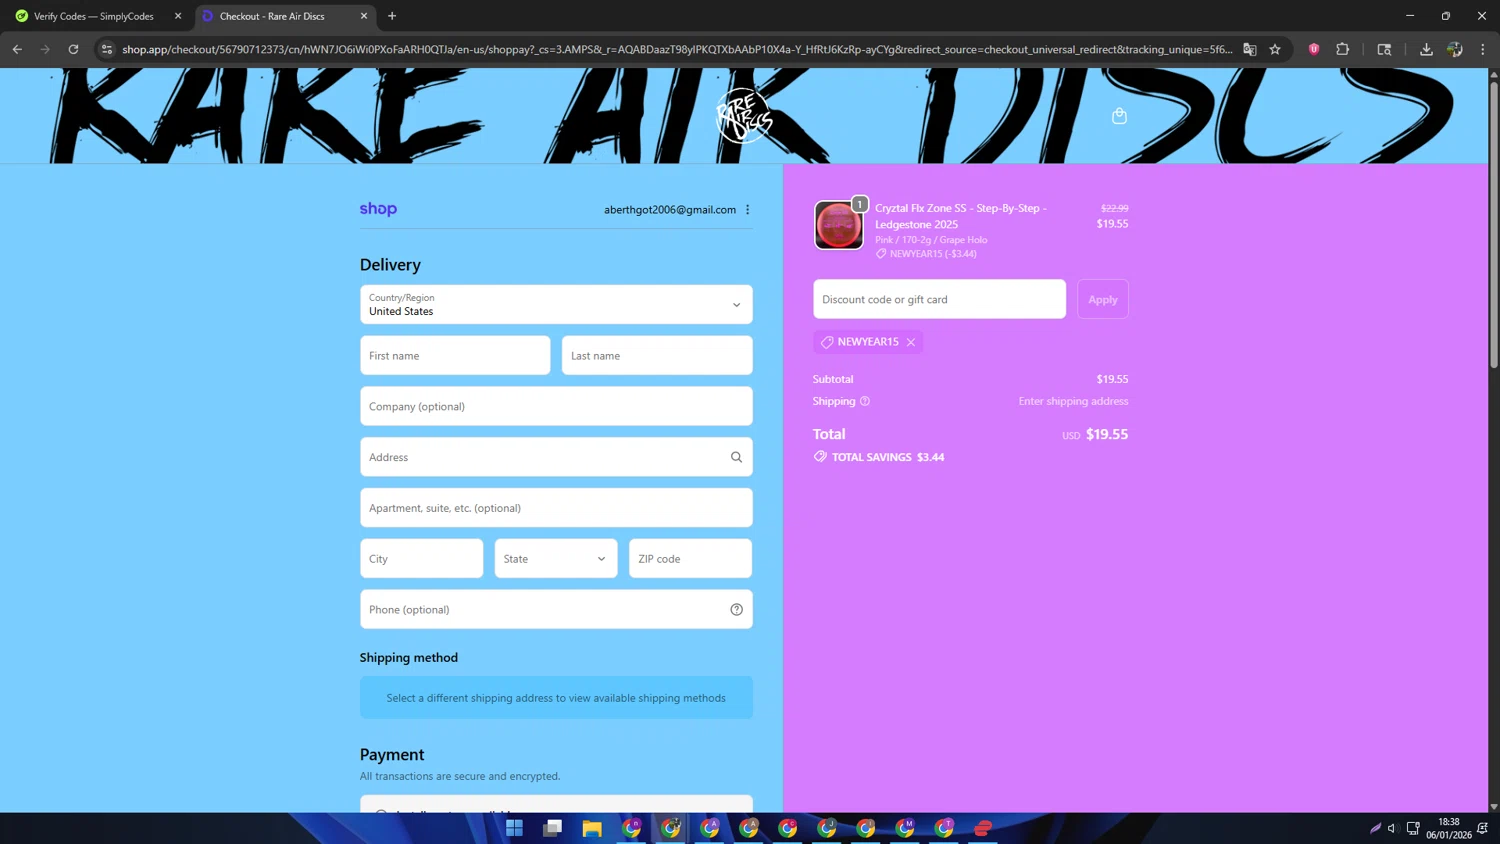The image size is (1500, 844).
Task: Go forward in browser history
Action: (x=45, y=49)
